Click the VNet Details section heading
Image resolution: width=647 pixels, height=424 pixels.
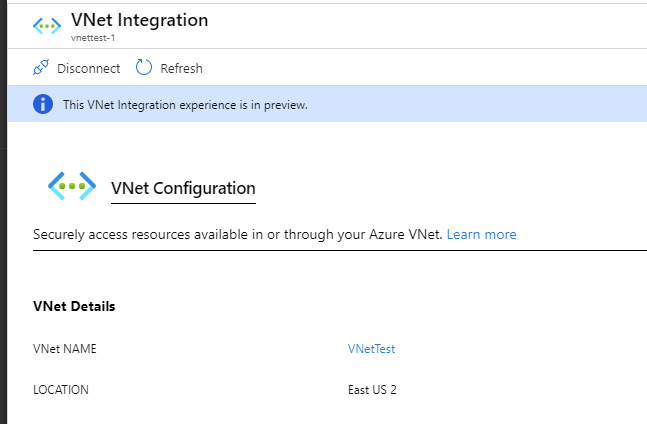pyautogui.click(x=74, y=306)
